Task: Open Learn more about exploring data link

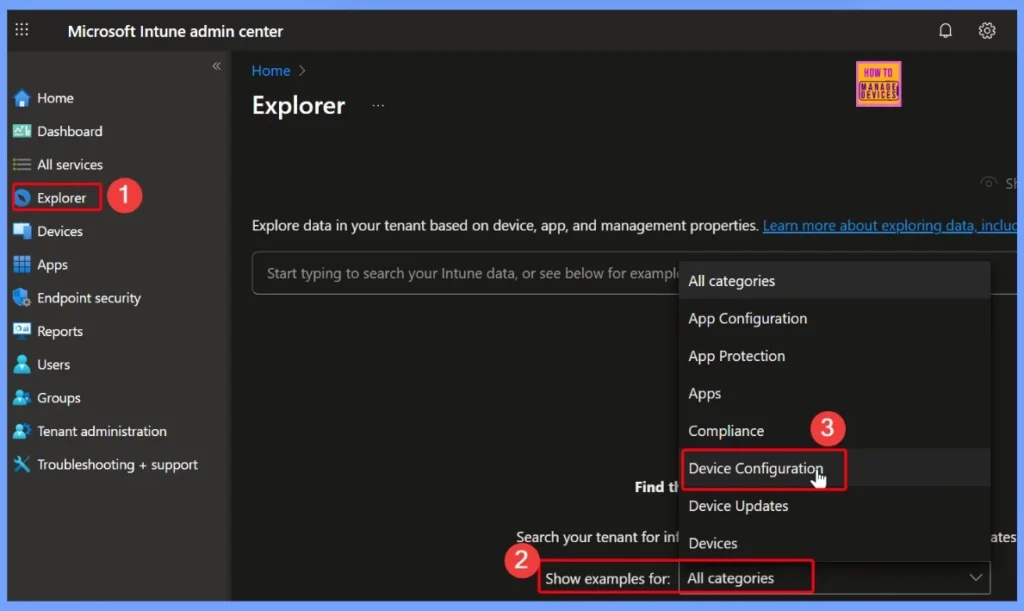Action: coord(889,225)
